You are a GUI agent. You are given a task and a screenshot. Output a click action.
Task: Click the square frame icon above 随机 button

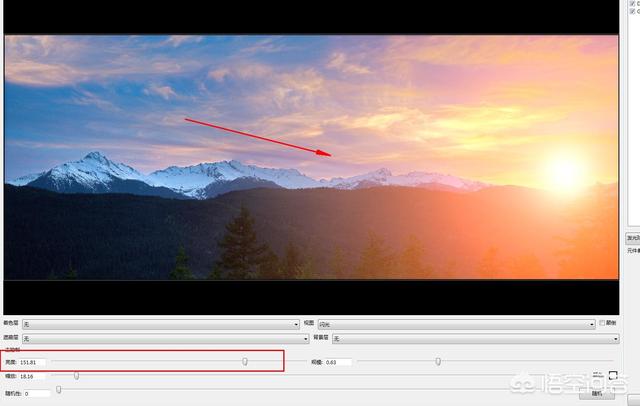click(613, 375)
